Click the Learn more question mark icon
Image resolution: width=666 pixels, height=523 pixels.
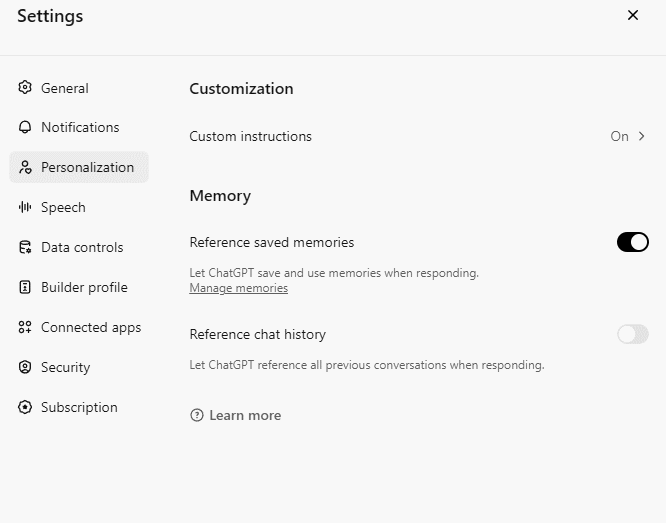[197, 415]
